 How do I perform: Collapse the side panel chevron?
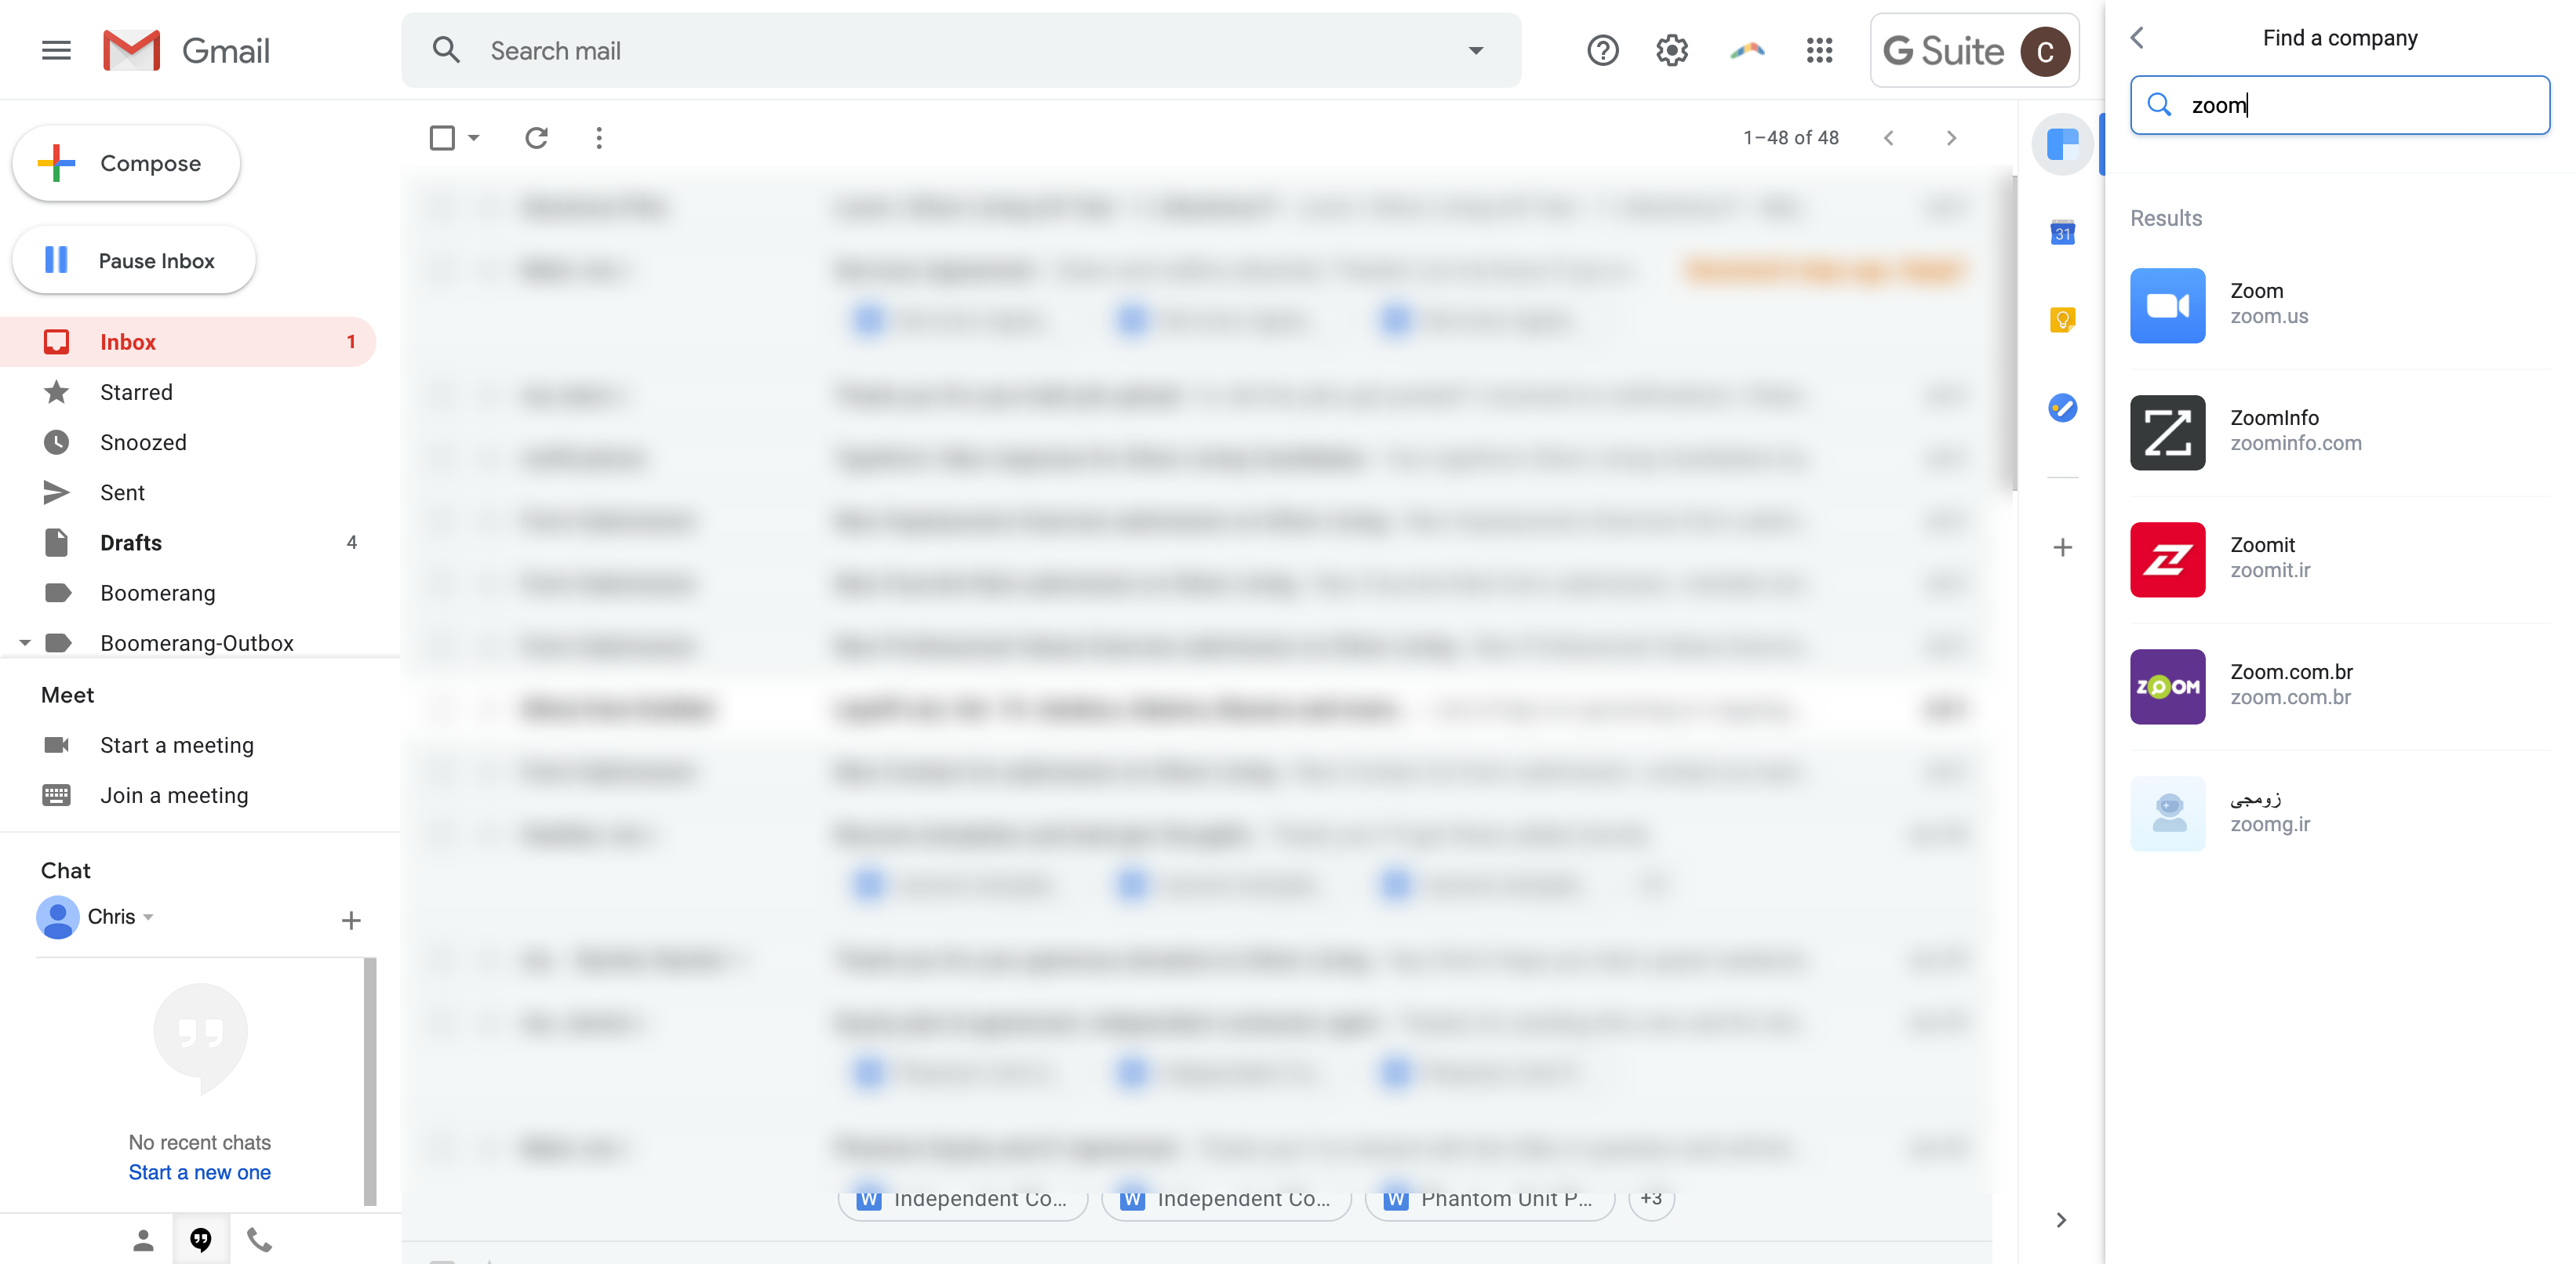[x=2060, y=1219]
